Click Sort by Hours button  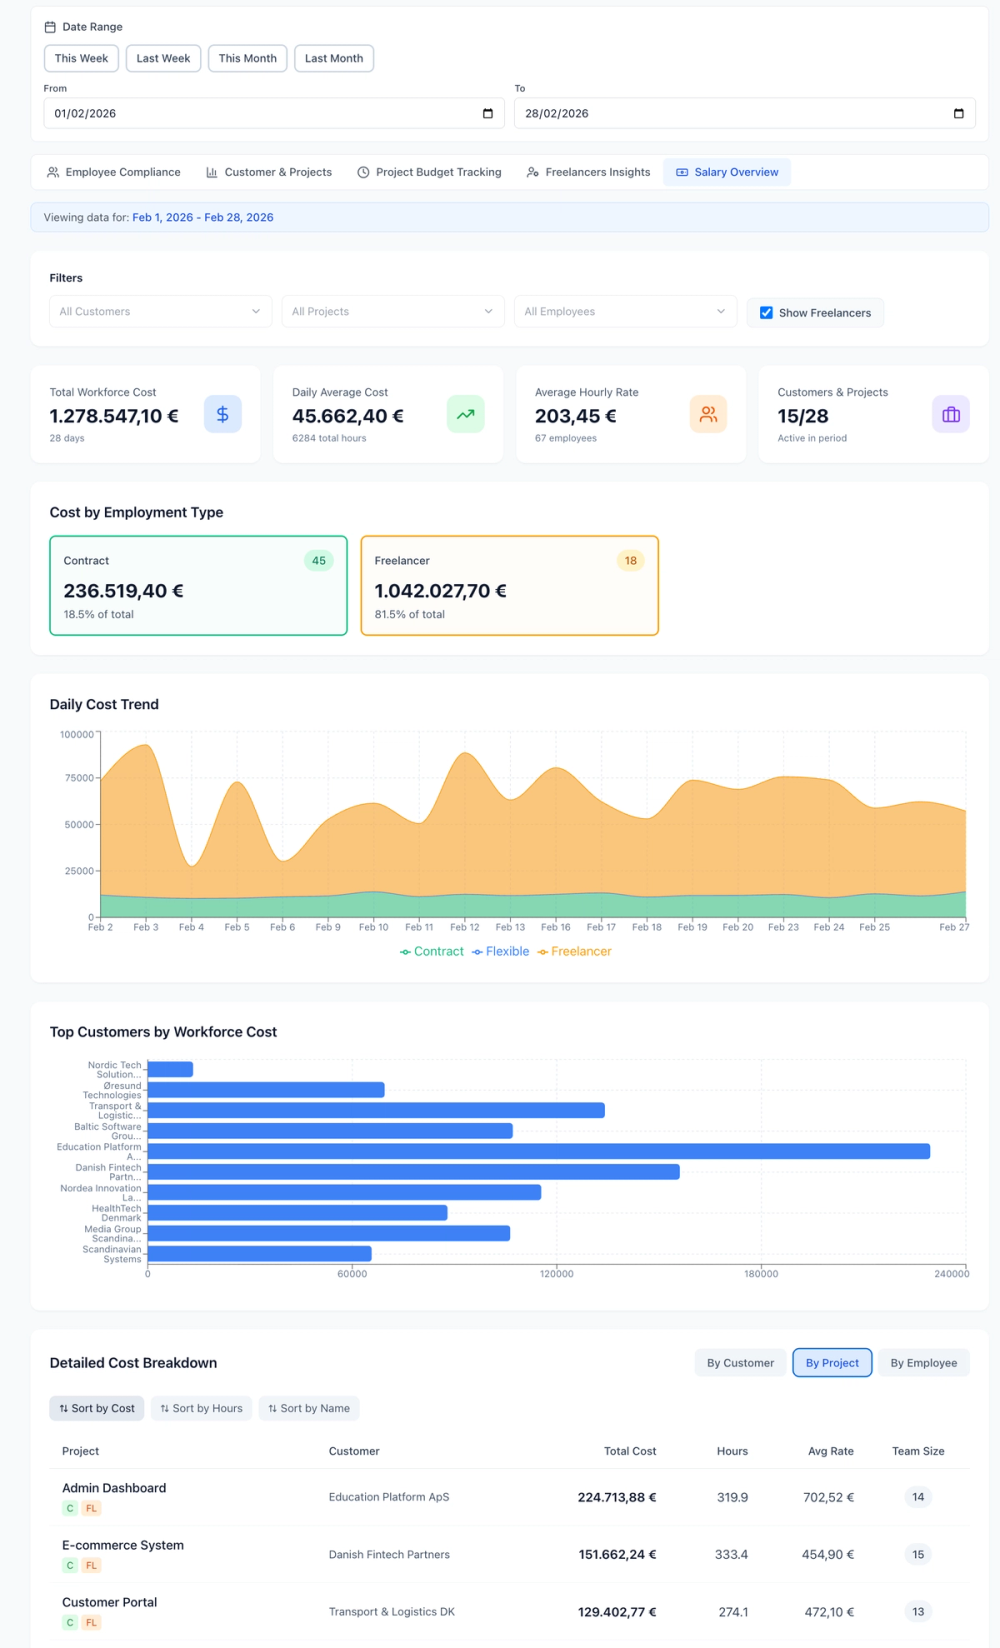[x=202, y=1408]
